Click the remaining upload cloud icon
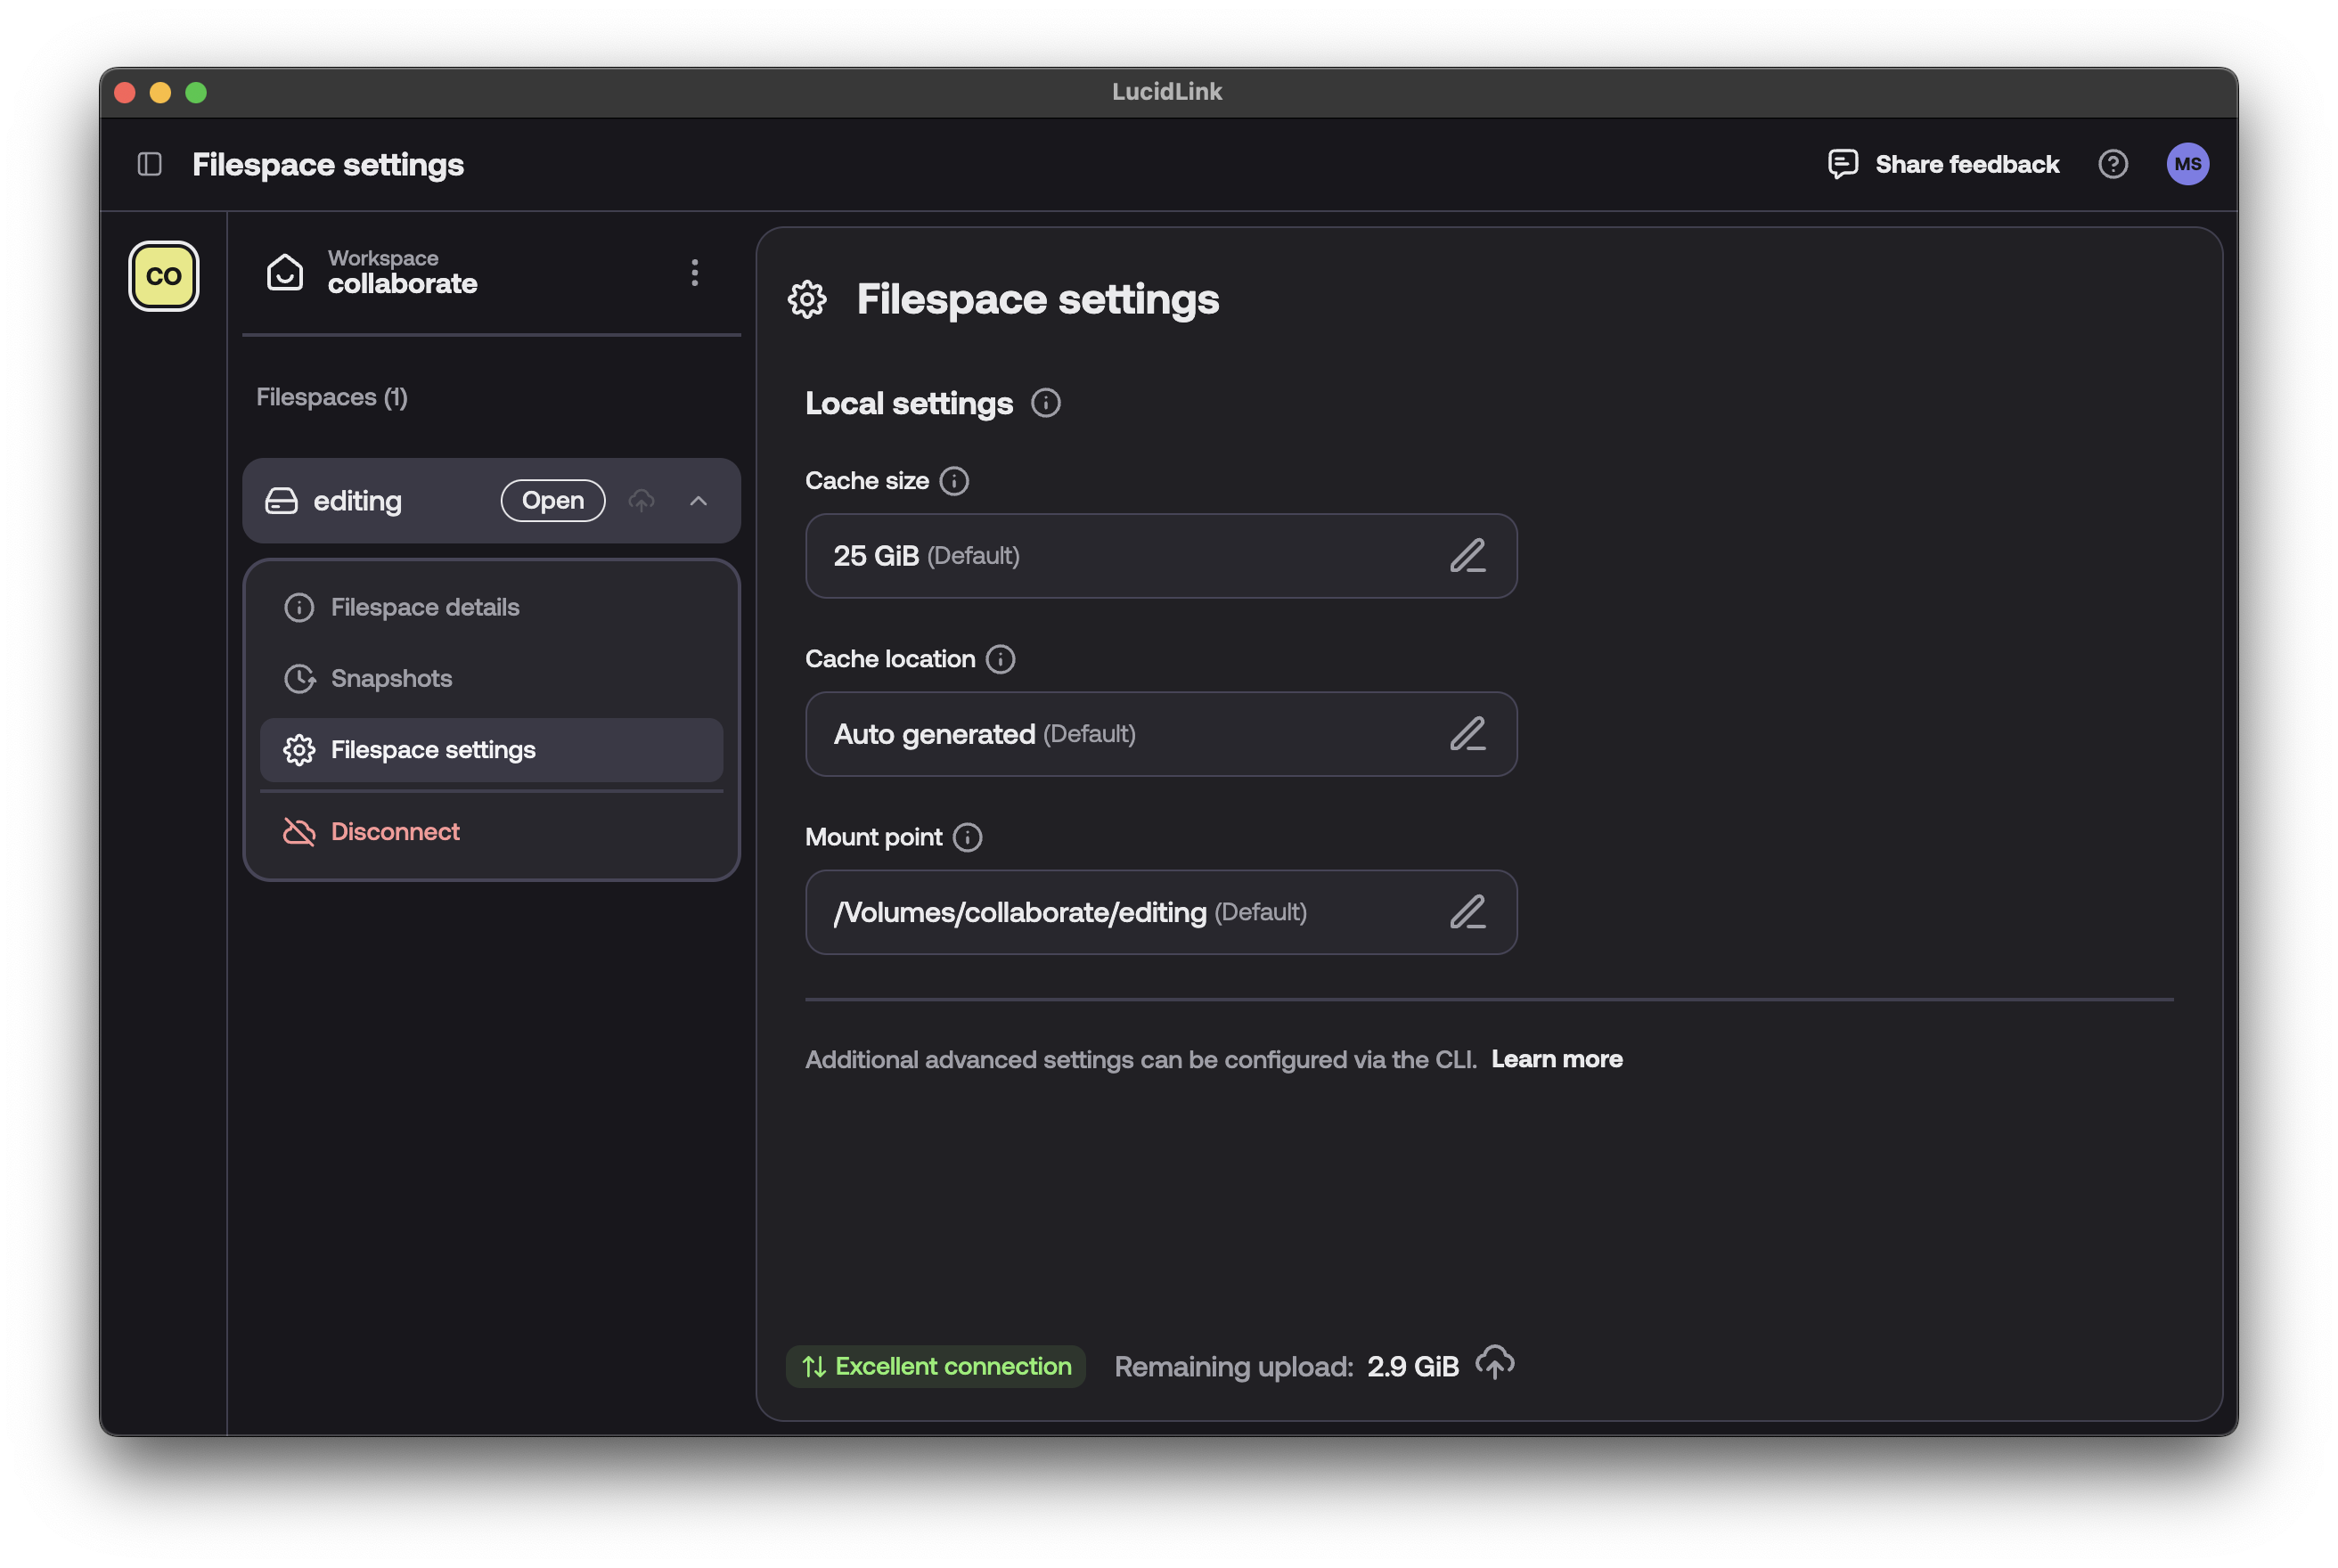 click(x=1494, y=1363)
